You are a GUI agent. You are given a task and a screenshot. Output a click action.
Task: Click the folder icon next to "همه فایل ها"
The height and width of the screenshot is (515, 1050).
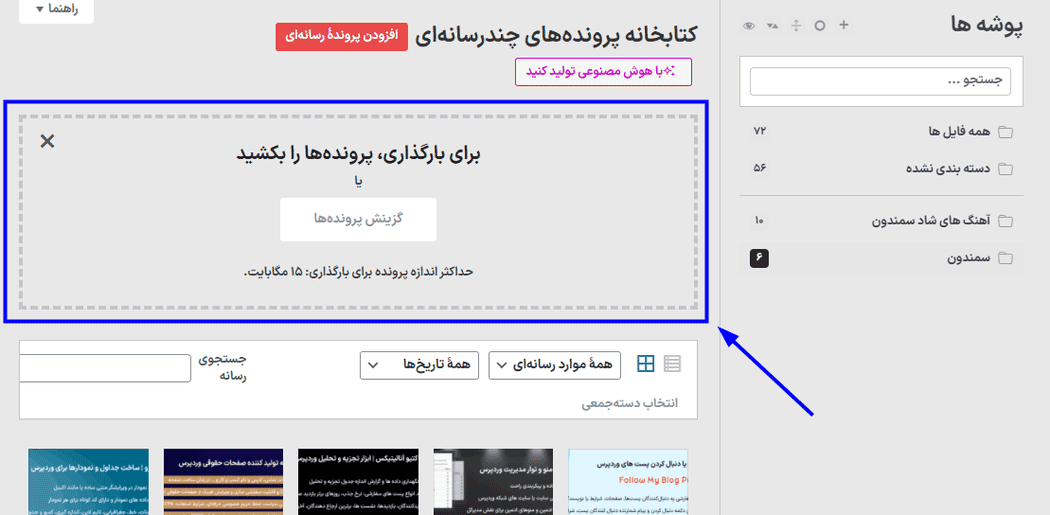coord(1005,131)
